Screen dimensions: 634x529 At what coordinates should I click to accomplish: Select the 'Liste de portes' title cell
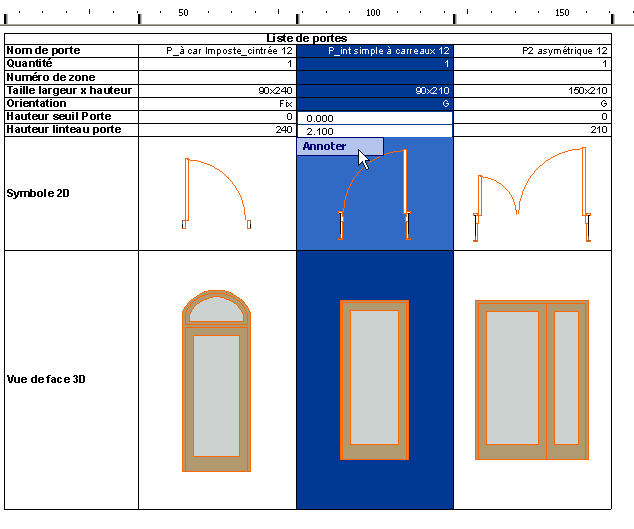(x=308, y=38)
